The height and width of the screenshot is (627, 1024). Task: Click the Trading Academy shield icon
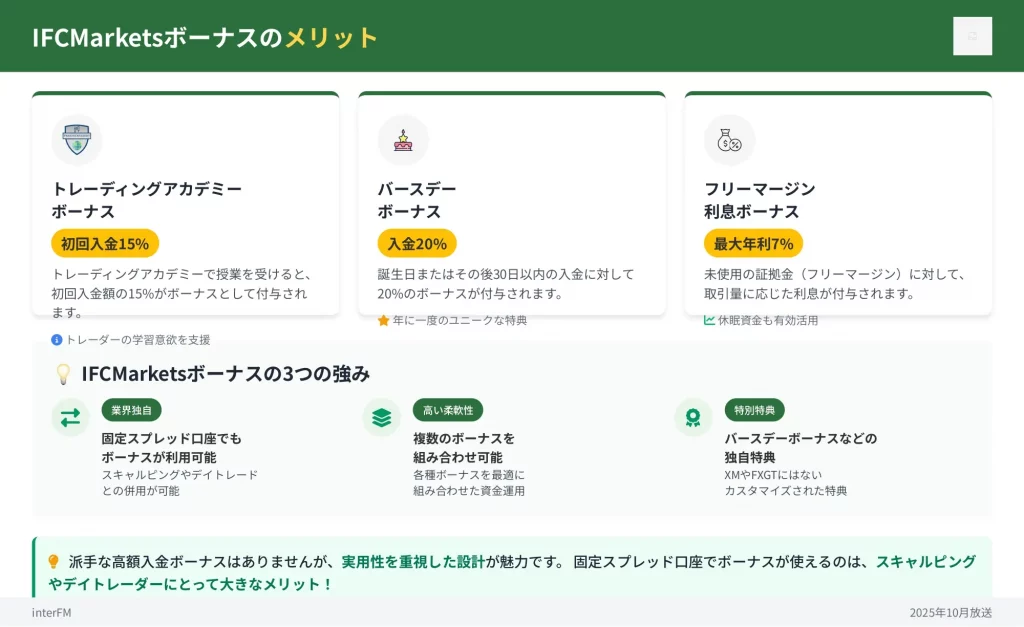(x=77, y=140)
